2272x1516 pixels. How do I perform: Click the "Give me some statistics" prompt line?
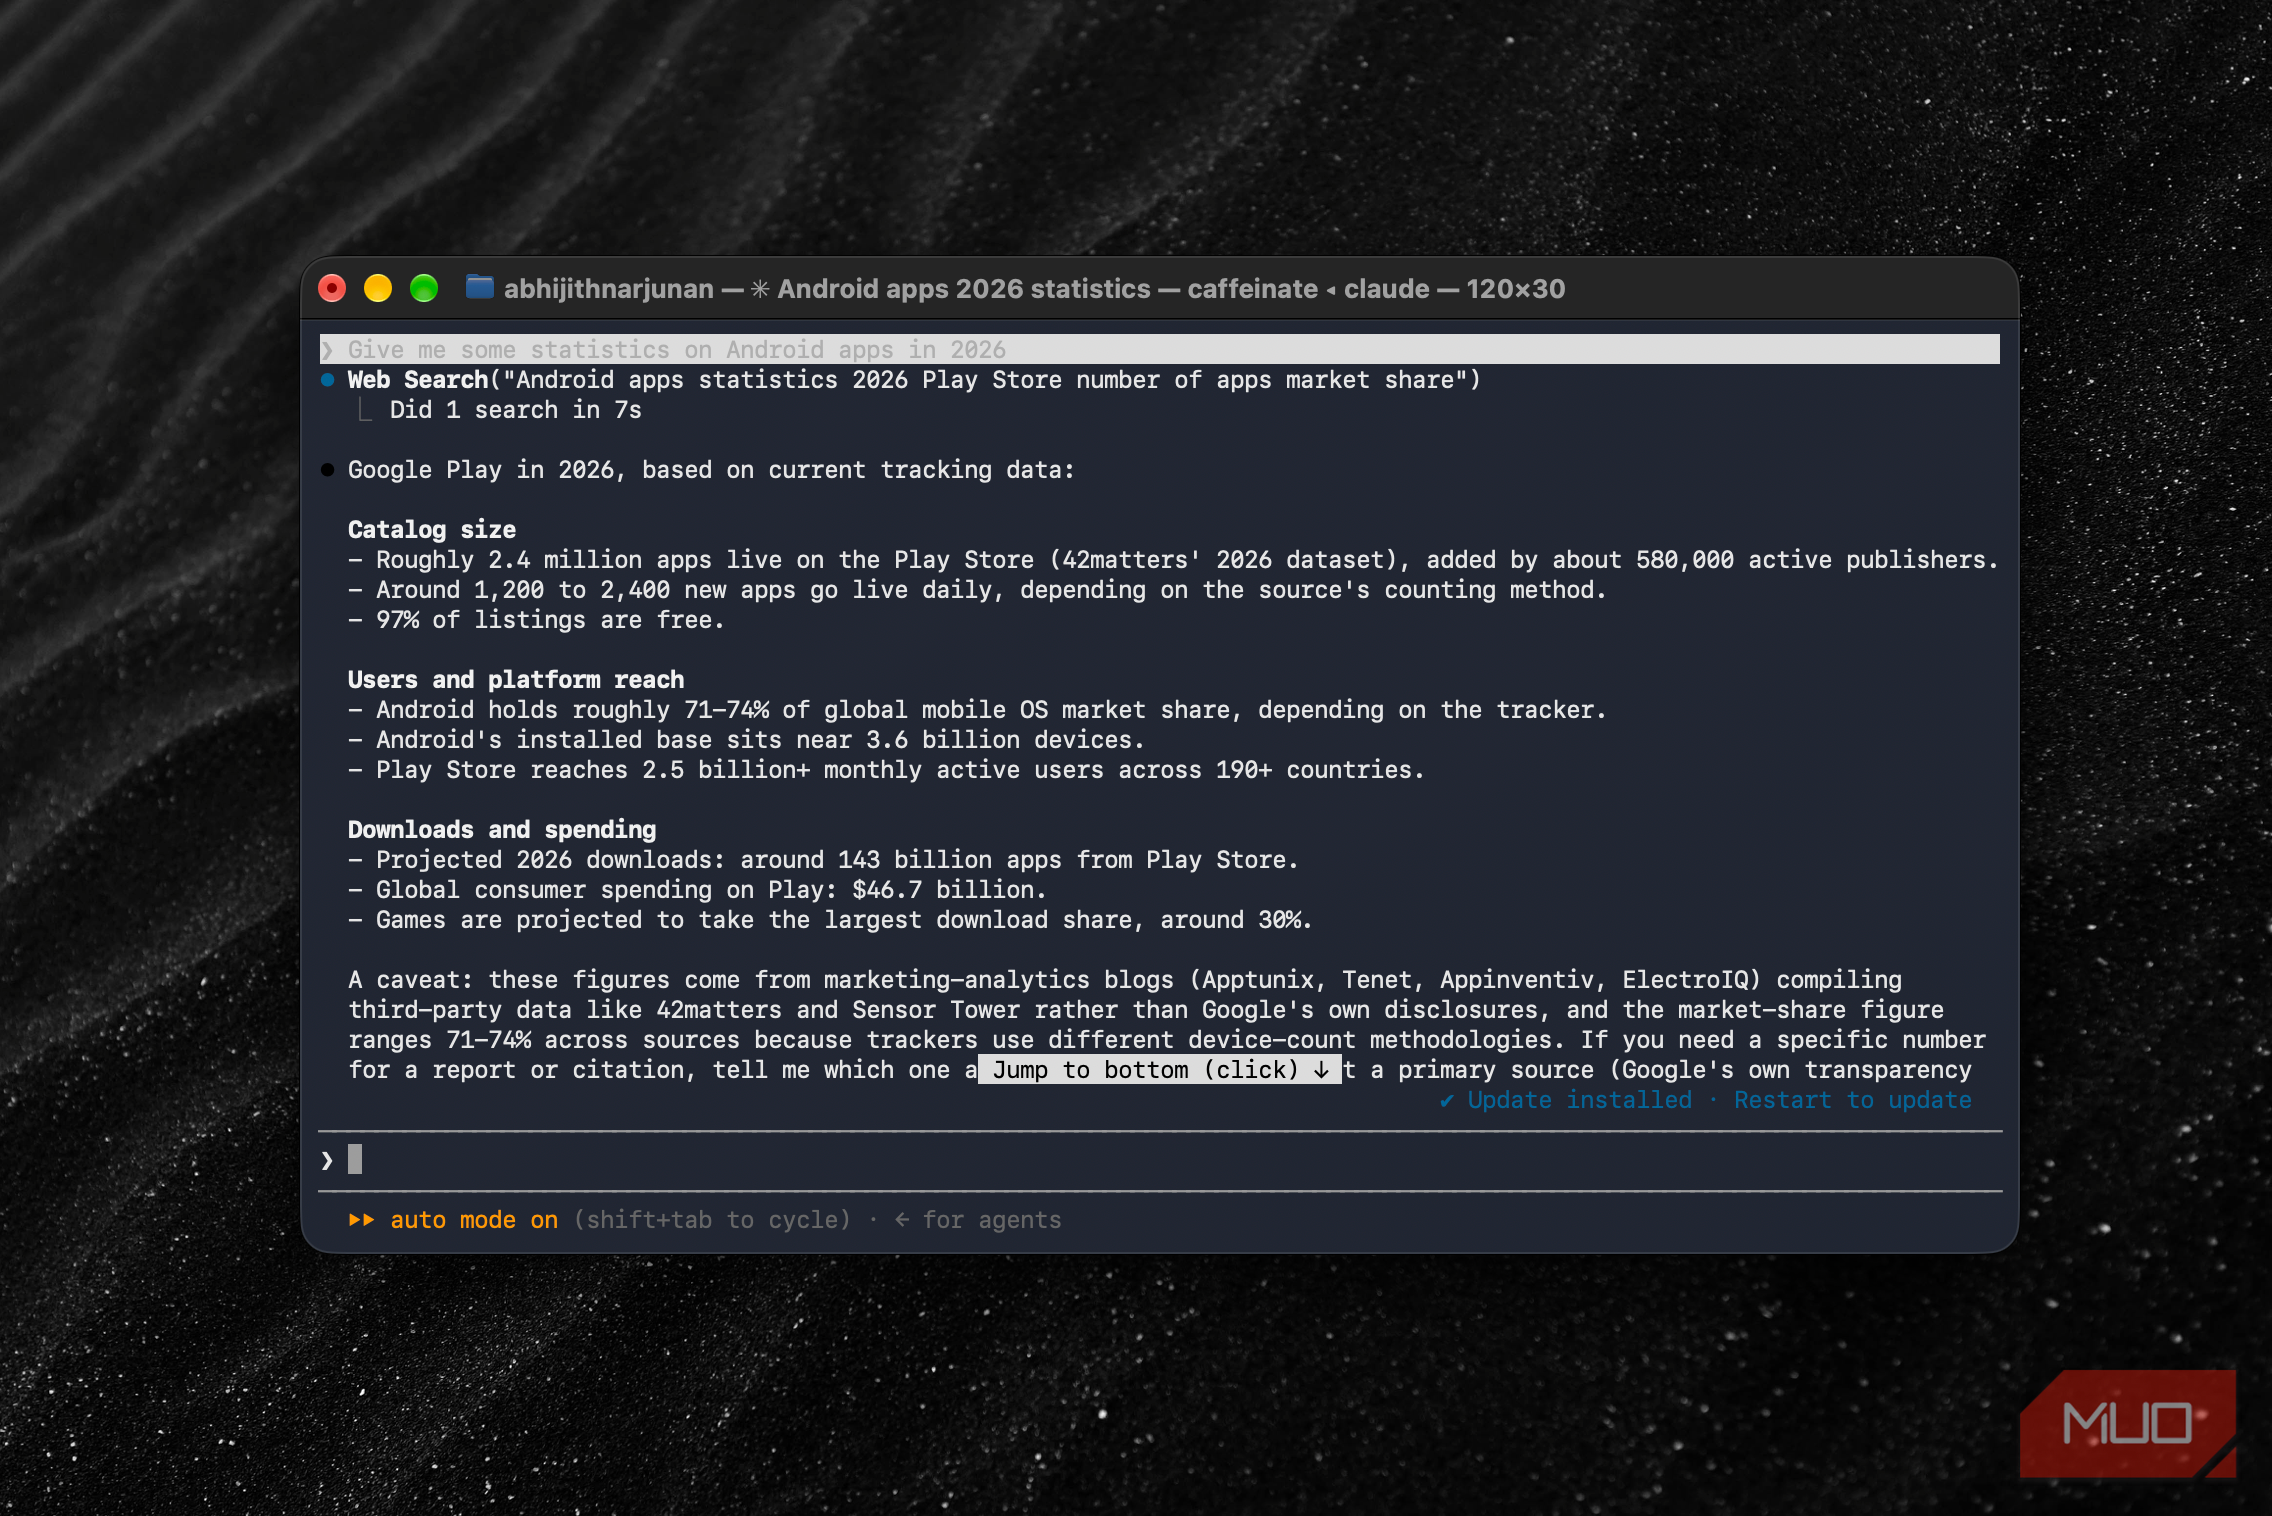tap(1160, 349)
